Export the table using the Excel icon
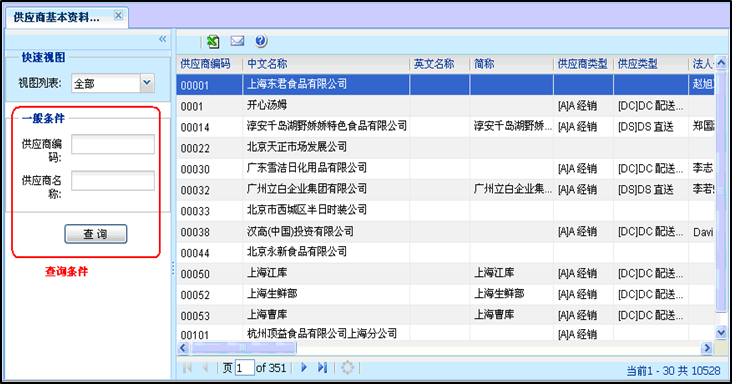 (x=213, y=42)
